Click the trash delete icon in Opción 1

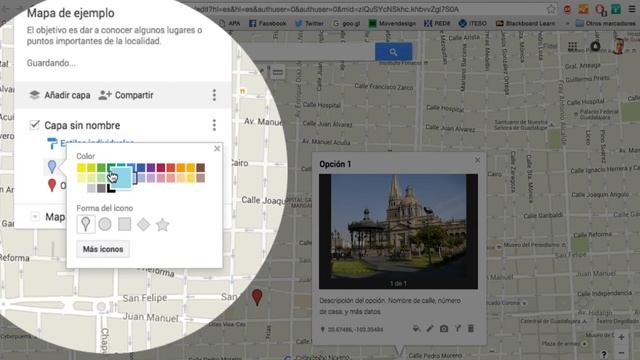click(471, 329)
